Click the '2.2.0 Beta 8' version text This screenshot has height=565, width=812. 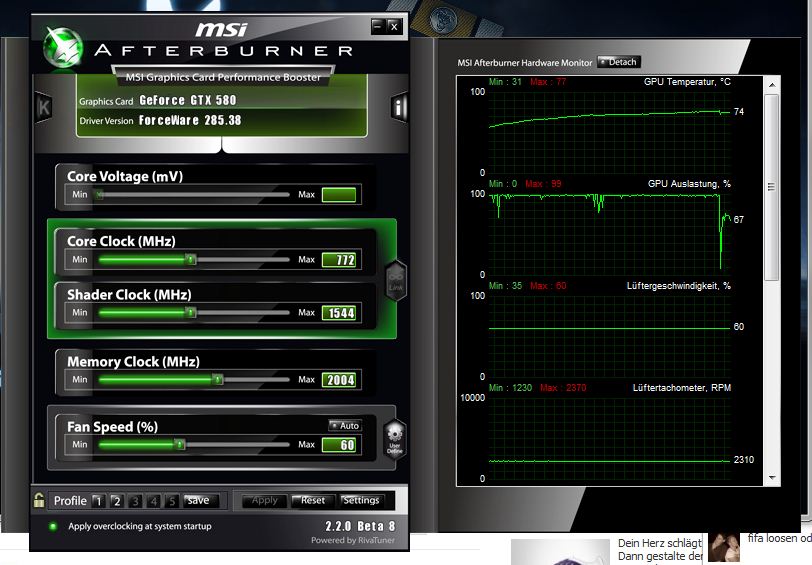tap(360, 526)
